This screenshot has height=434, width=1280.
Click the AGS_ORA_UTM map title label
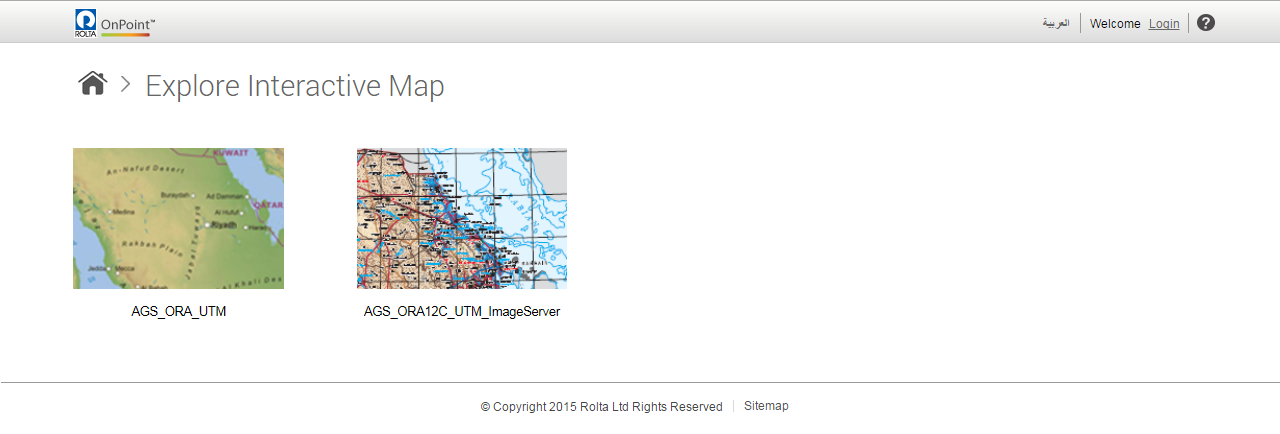(179, 312)
